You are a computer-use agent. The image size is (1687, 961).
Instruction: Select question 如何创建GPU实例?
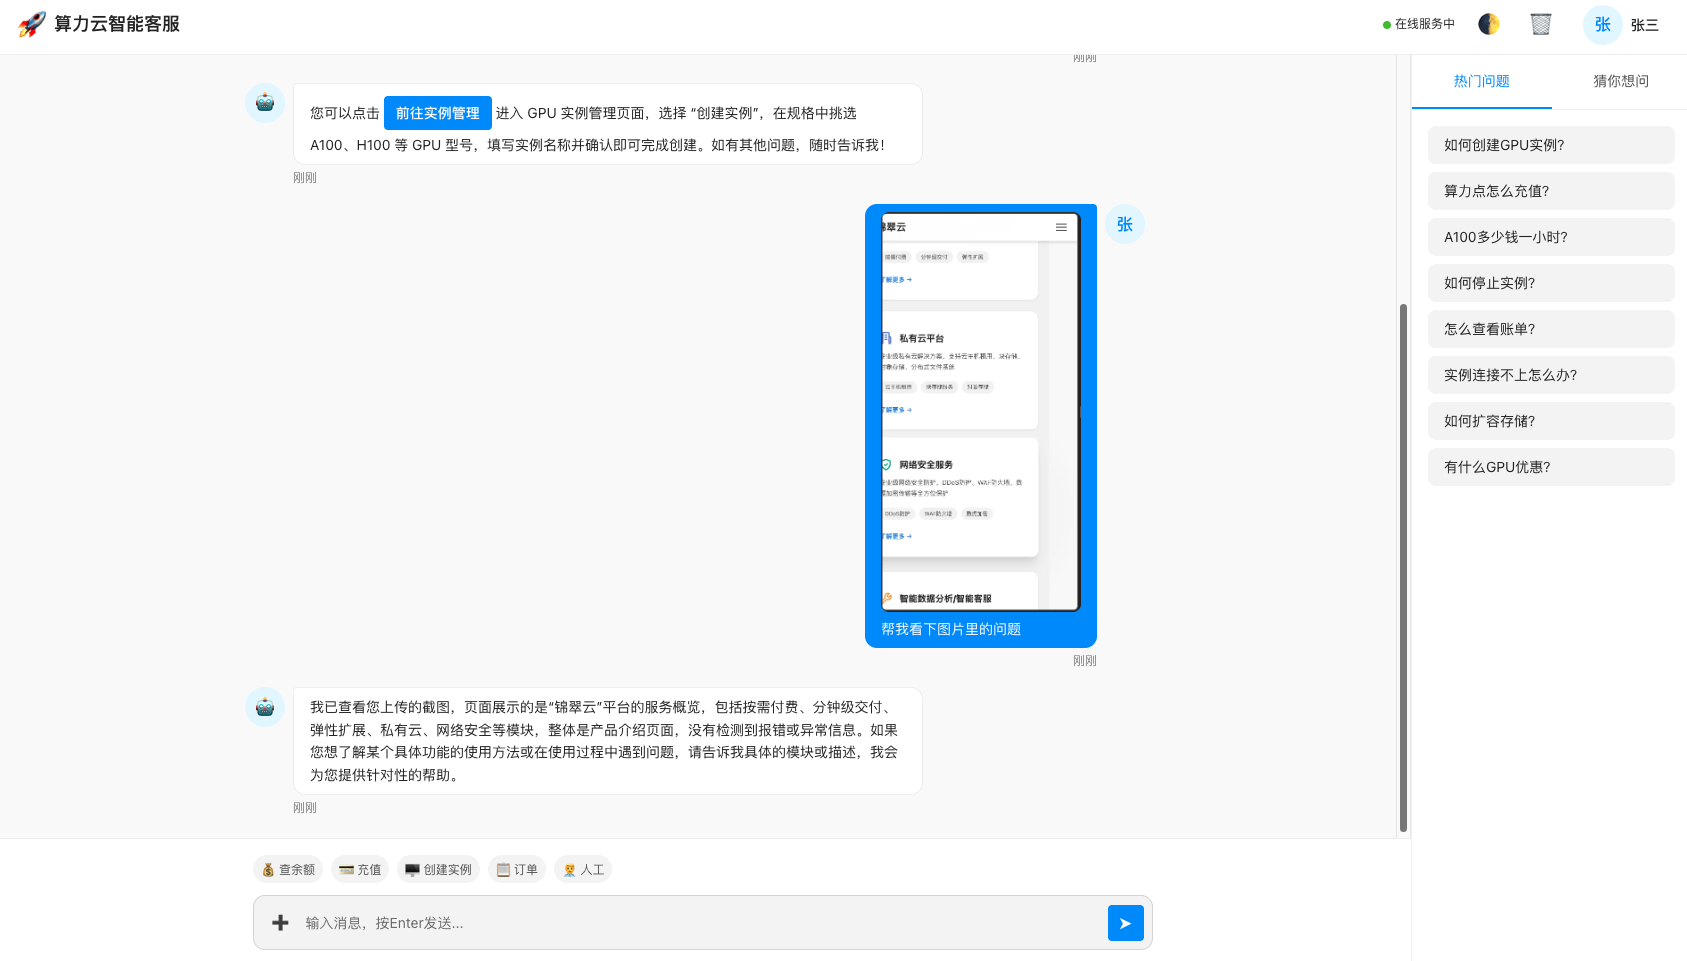1551,145
